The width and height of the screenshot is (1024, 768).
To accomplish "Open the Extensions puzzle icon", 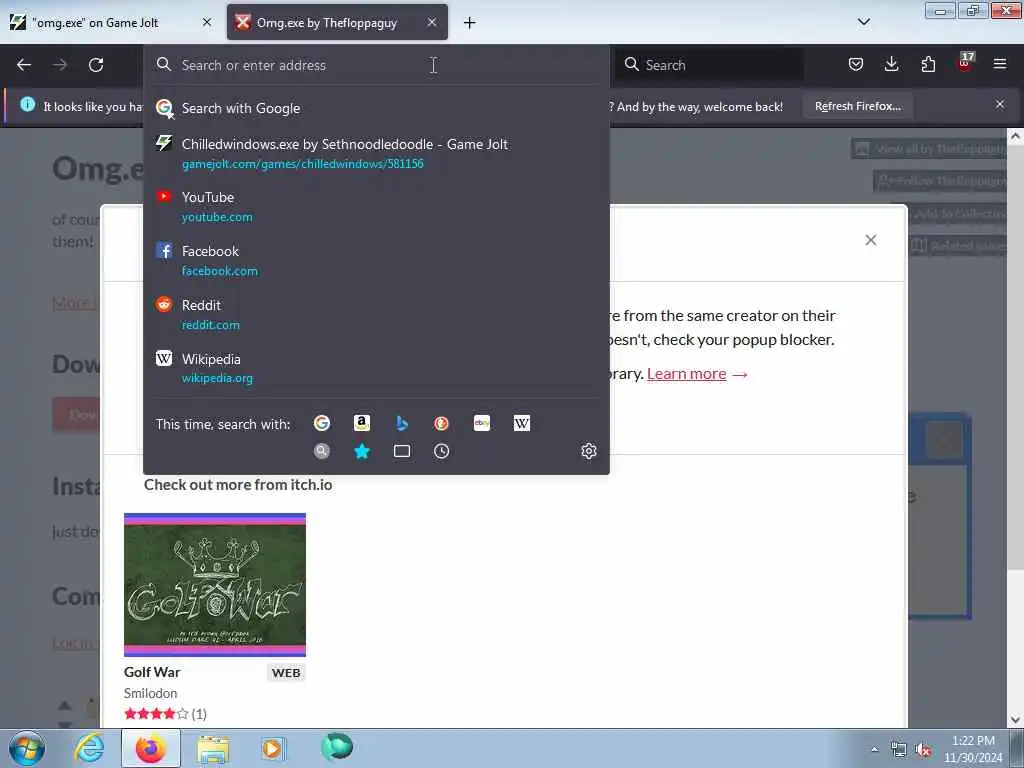I will click(x=928, y=64).
